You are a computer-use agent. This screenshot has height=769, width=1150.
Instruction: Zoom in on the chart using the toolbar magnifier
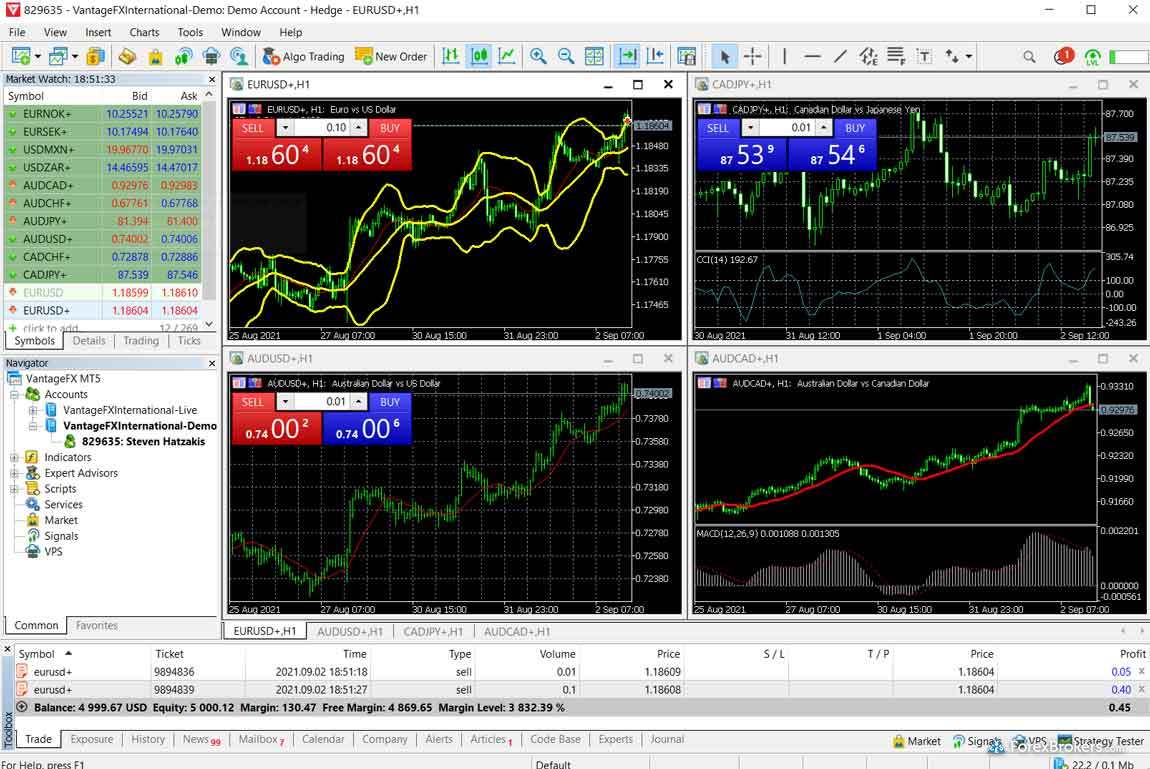[538, 57]
